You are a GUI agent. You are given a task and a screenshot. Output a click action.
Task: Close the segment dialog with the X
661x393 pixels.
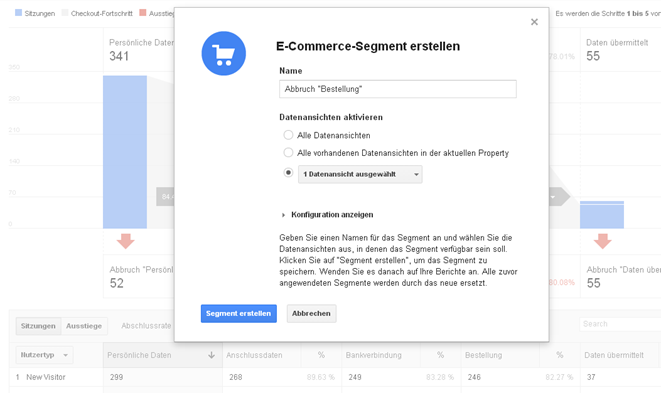click(534, 22)
